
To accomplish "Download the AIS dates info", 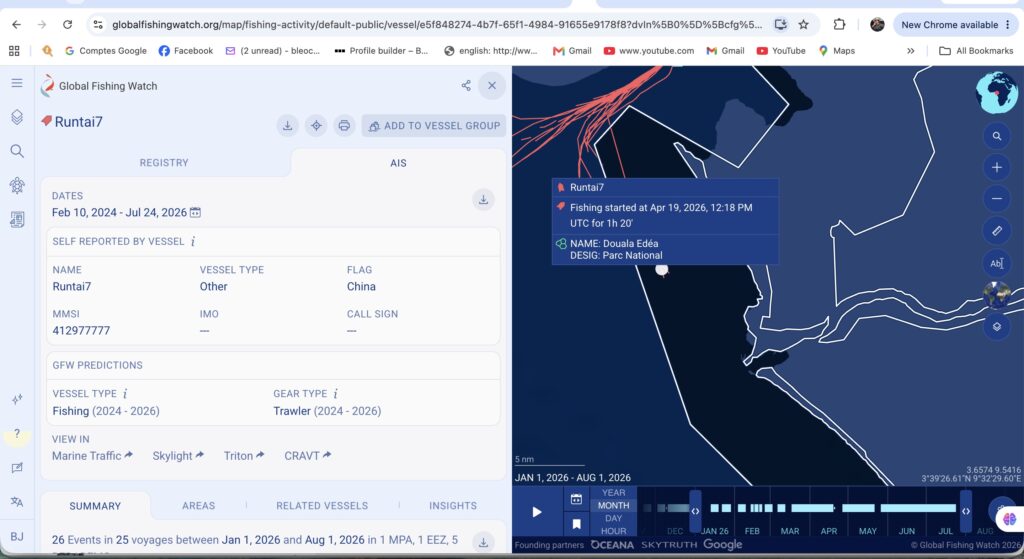I will (x=483, y=200).
